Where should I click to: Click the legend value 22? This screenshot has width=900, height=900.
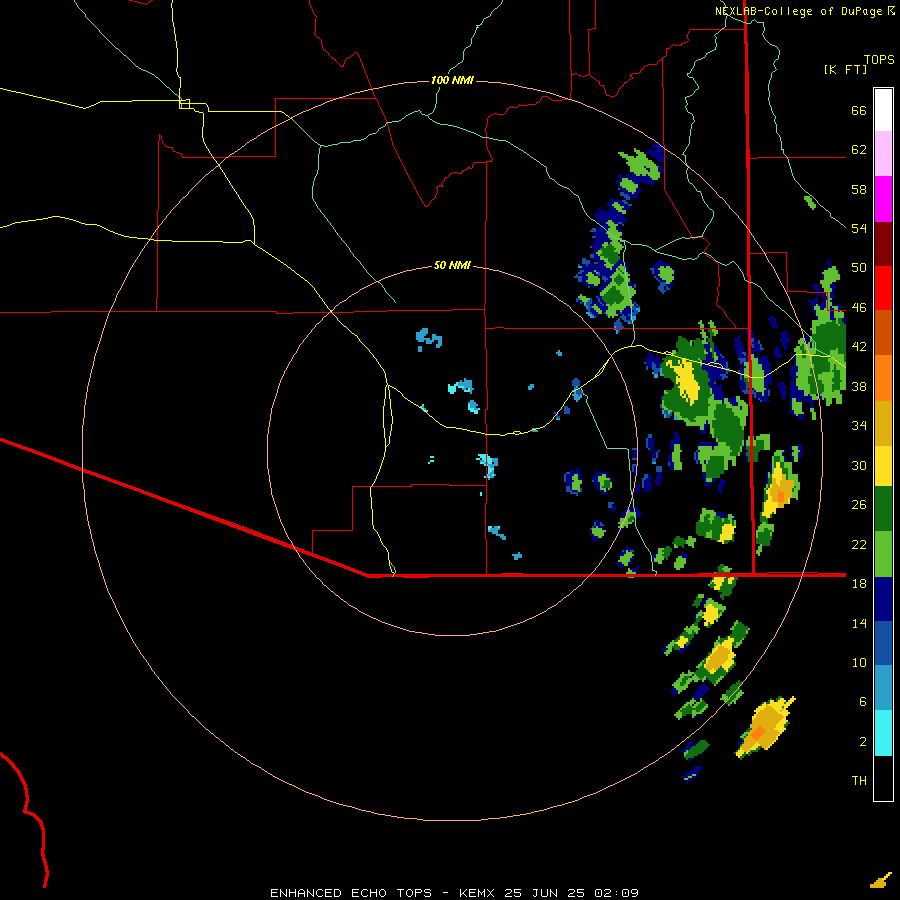[x=859, y=544]
